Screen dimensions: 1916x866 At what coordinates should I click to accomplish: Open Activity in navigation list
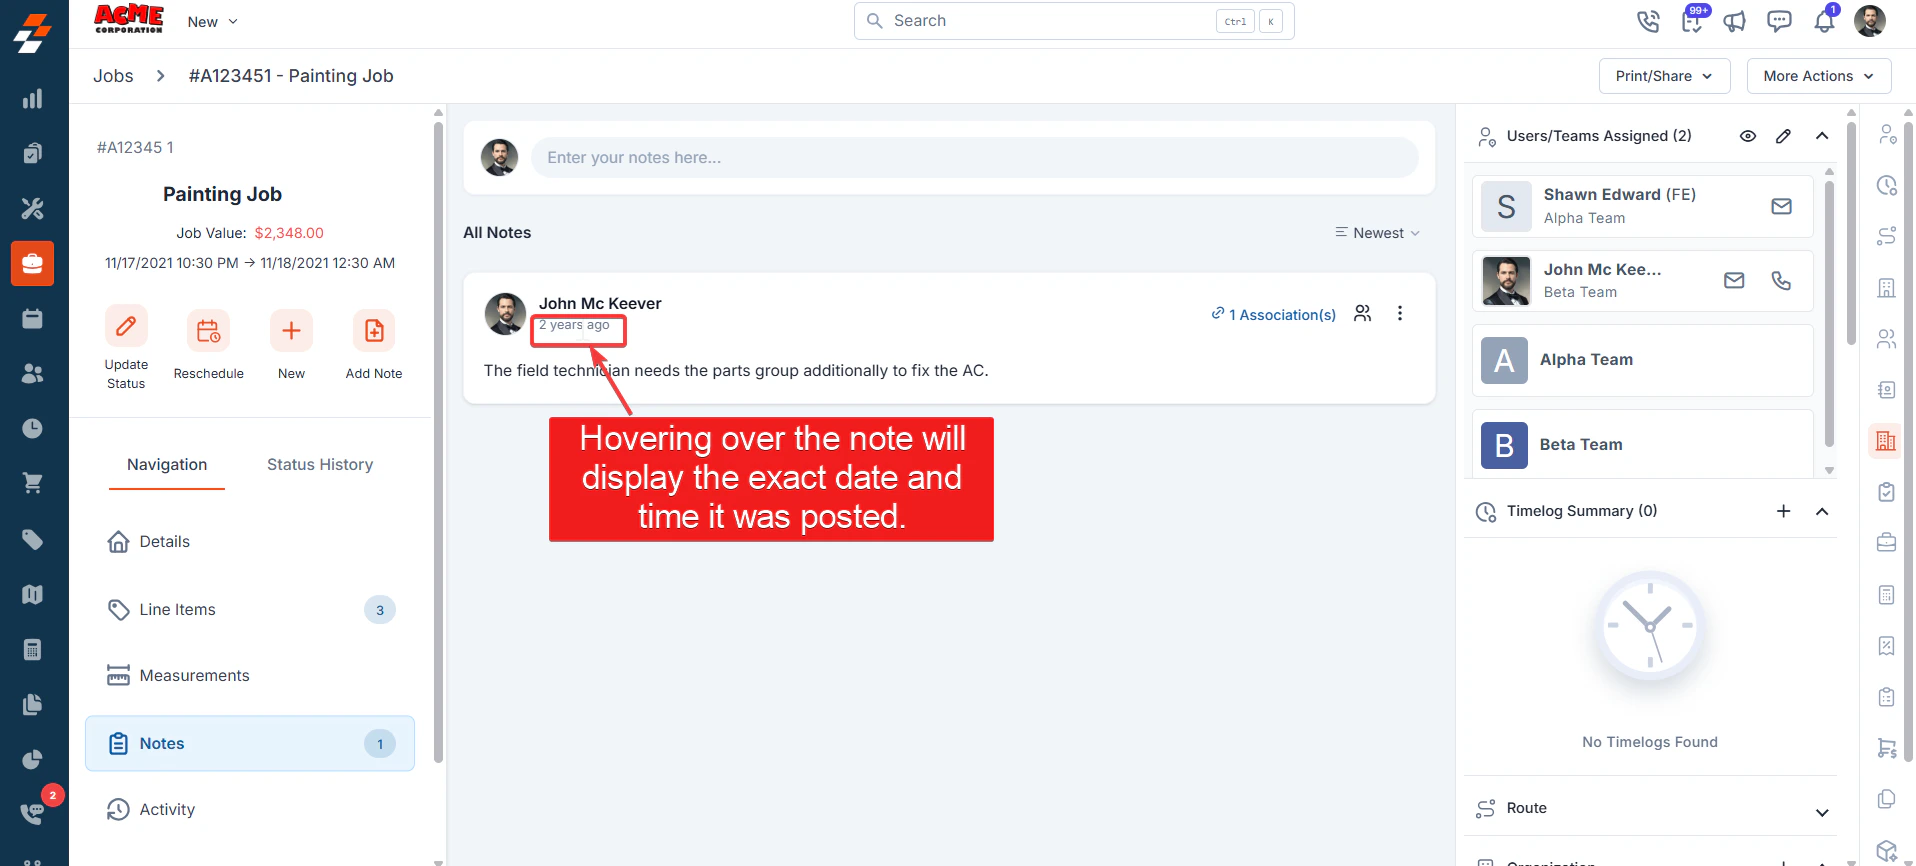coord(250,809)
